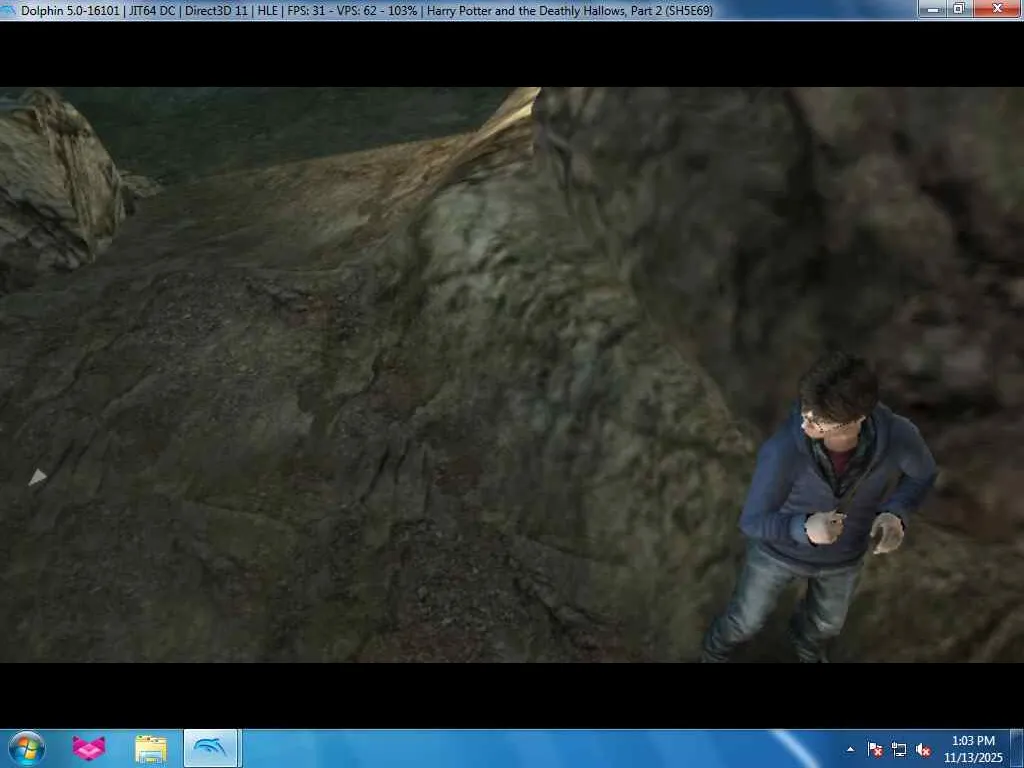The width and height of the screenshot is (1024, 768).
Task: Click the muted volume speaker icon
Action: (x=923, y=749)
